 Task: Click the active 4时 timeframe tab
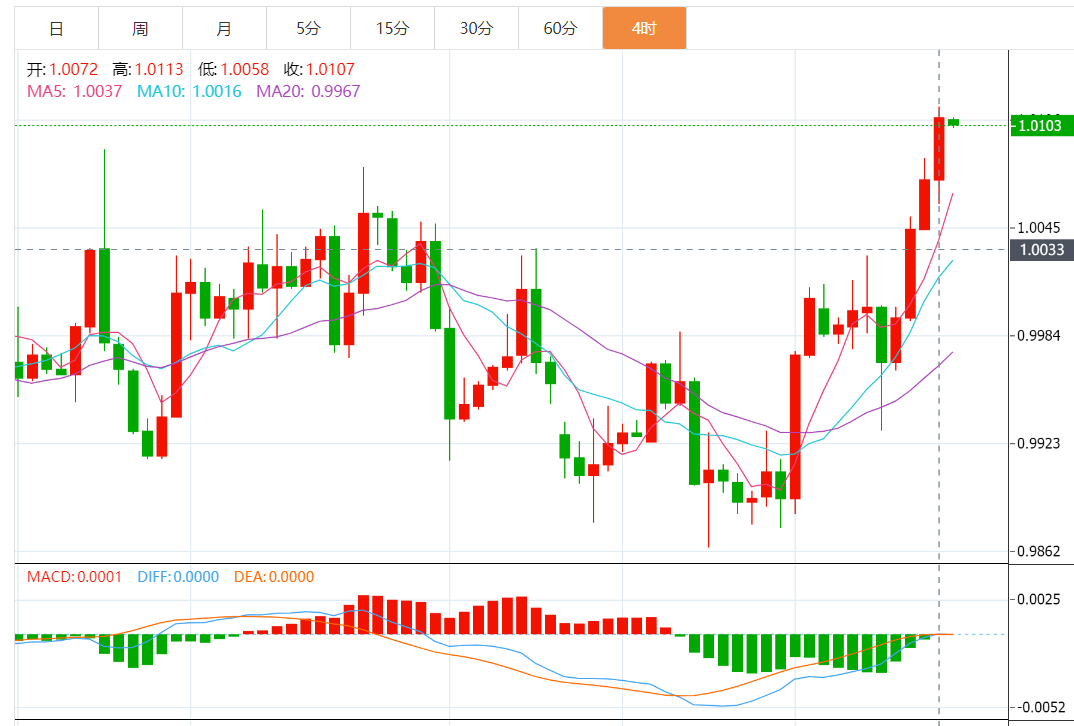[645, 29]
